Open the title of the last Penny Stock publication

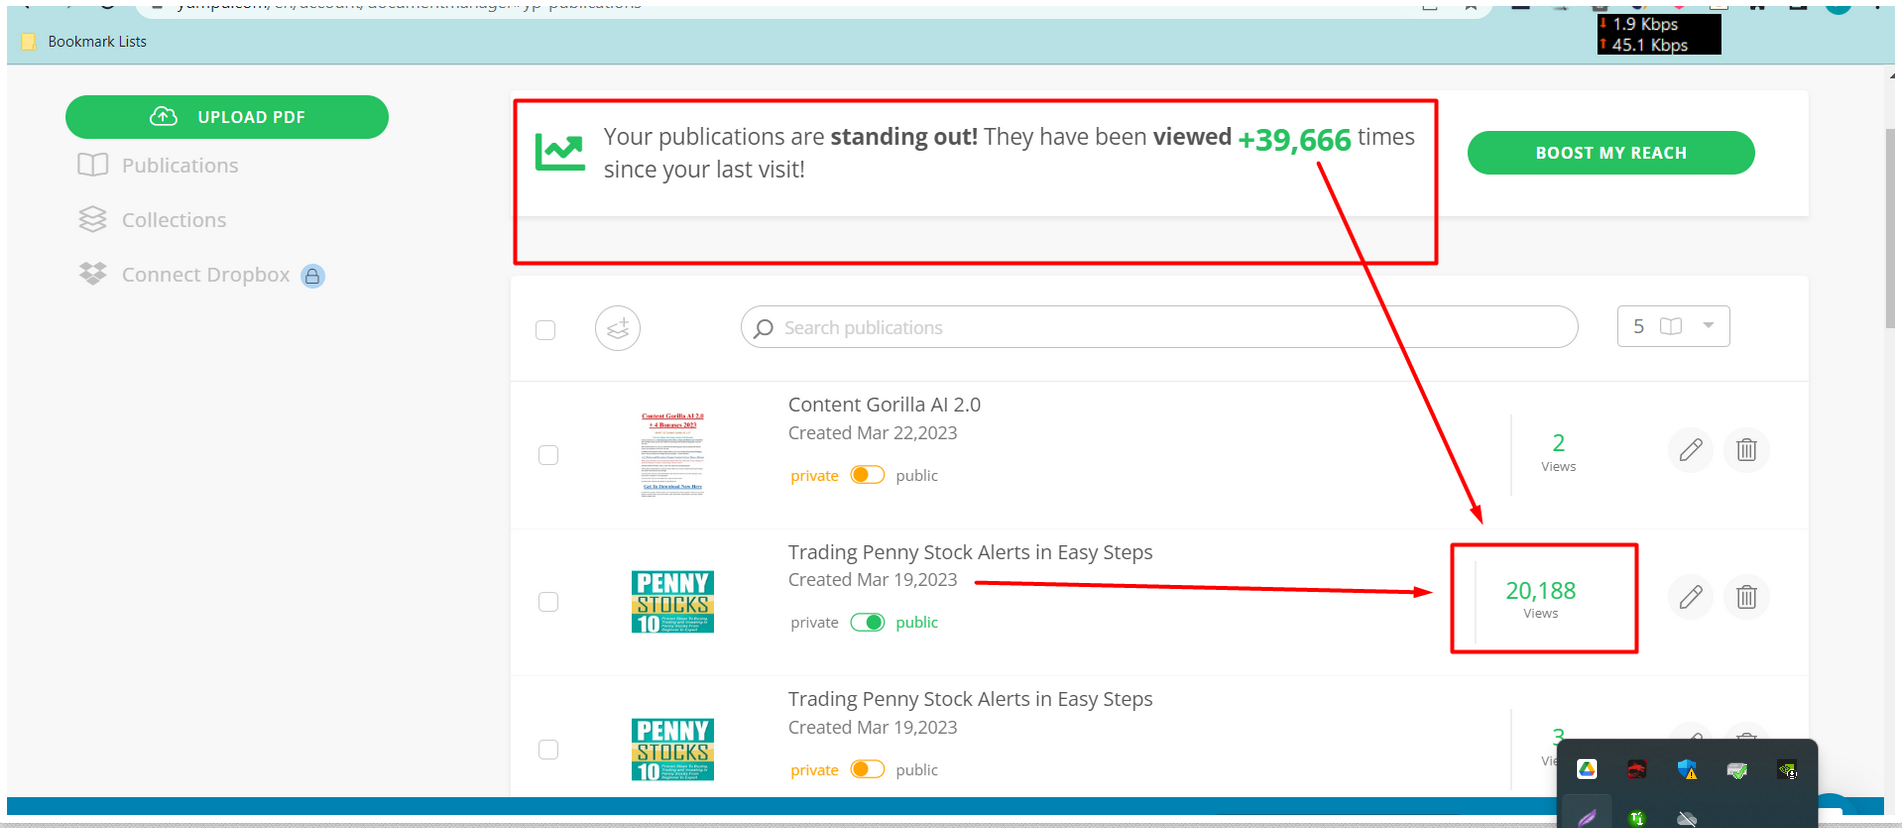tap(970, 699)
